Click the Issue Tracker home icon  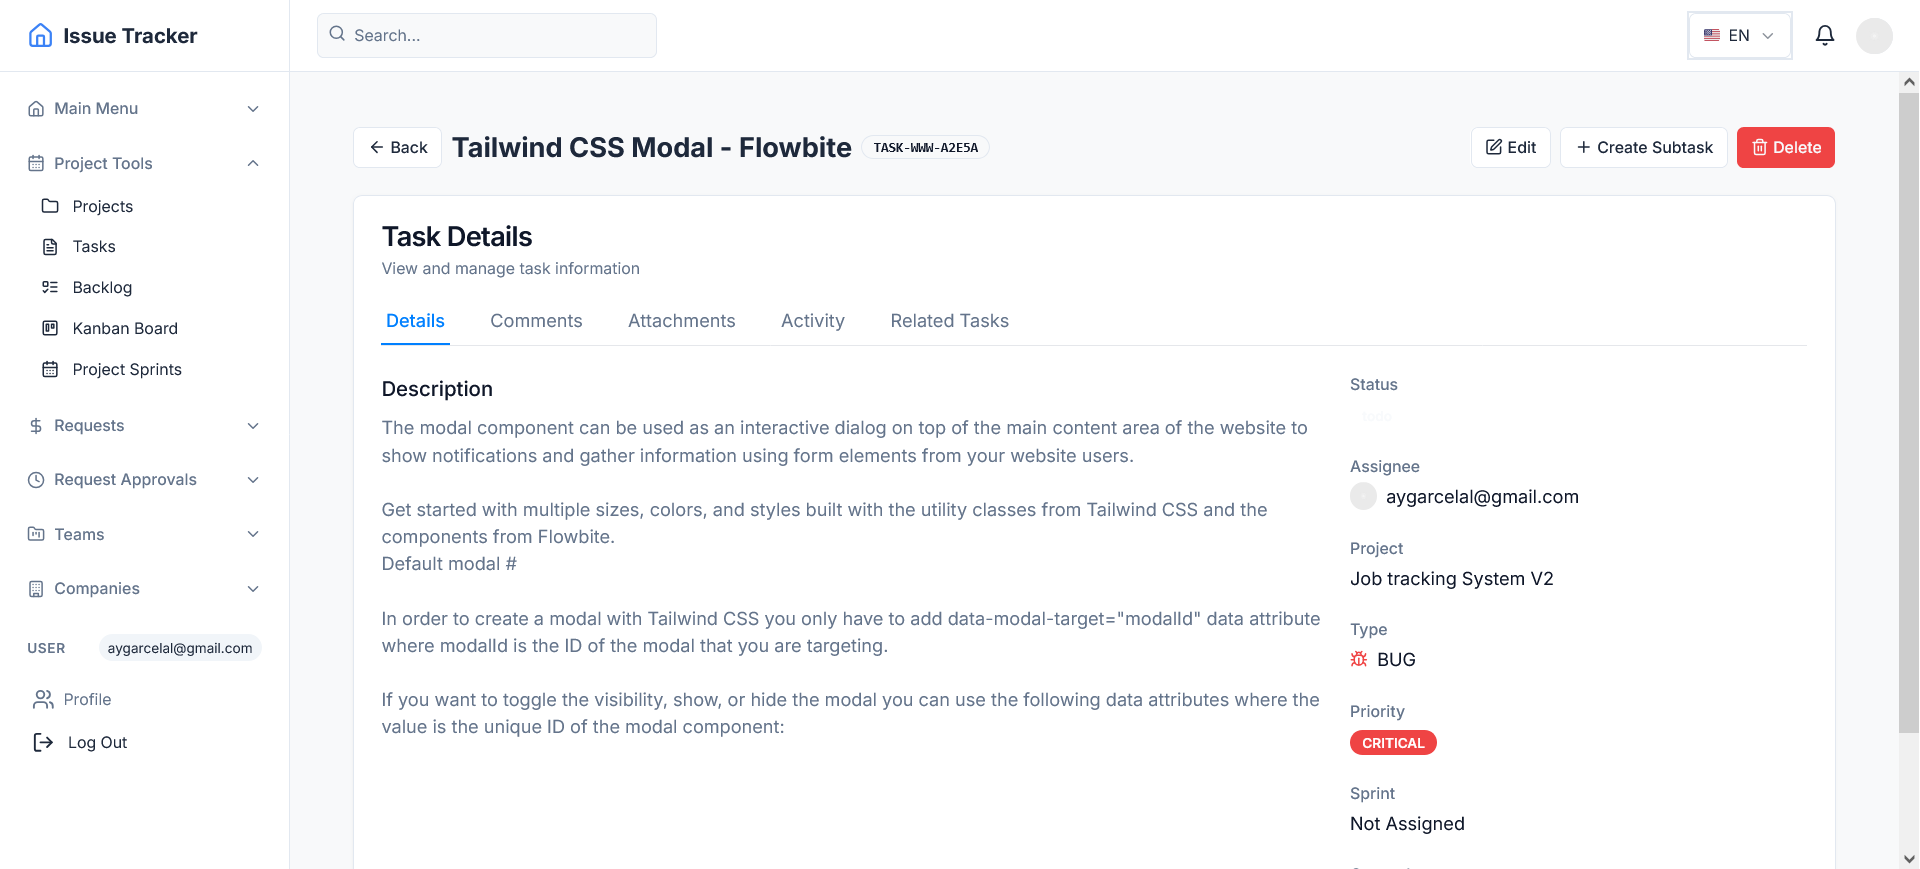(40, 35)
